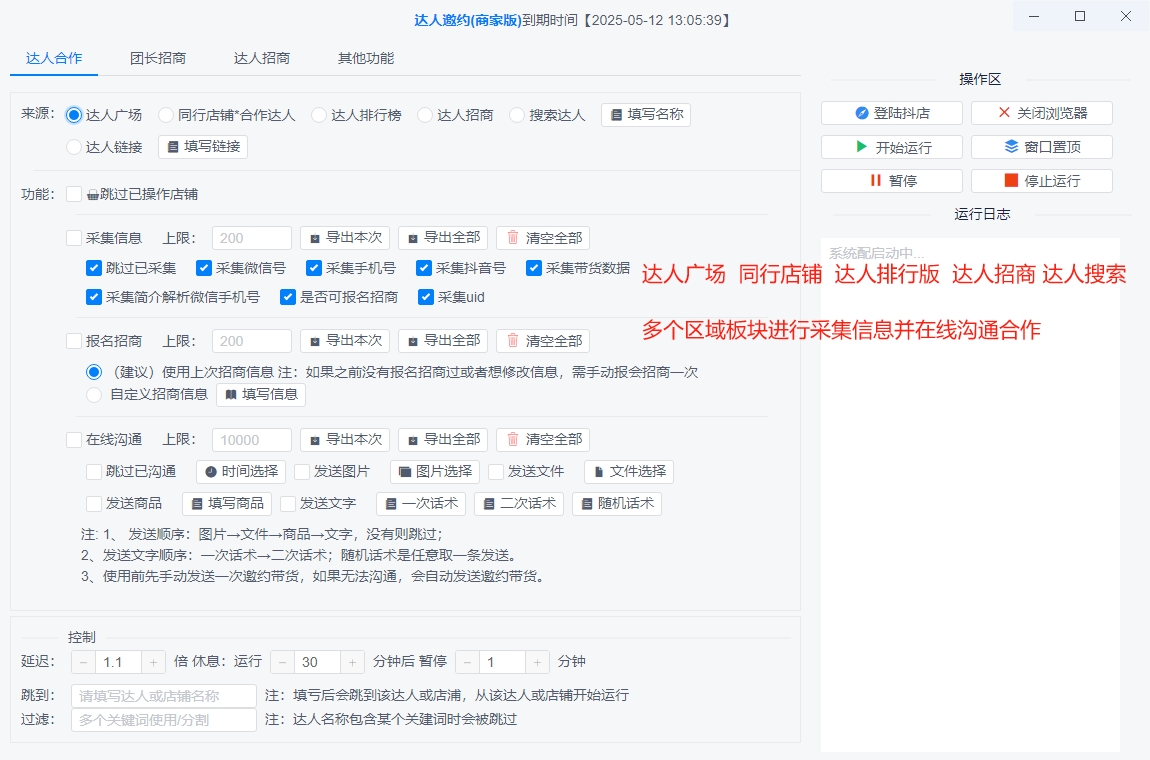The height and width of the screenshot is (760, 1150).
Task: Stop the automation with the red stop icon
Action: pyautogui.click(x=1041, y=180)
